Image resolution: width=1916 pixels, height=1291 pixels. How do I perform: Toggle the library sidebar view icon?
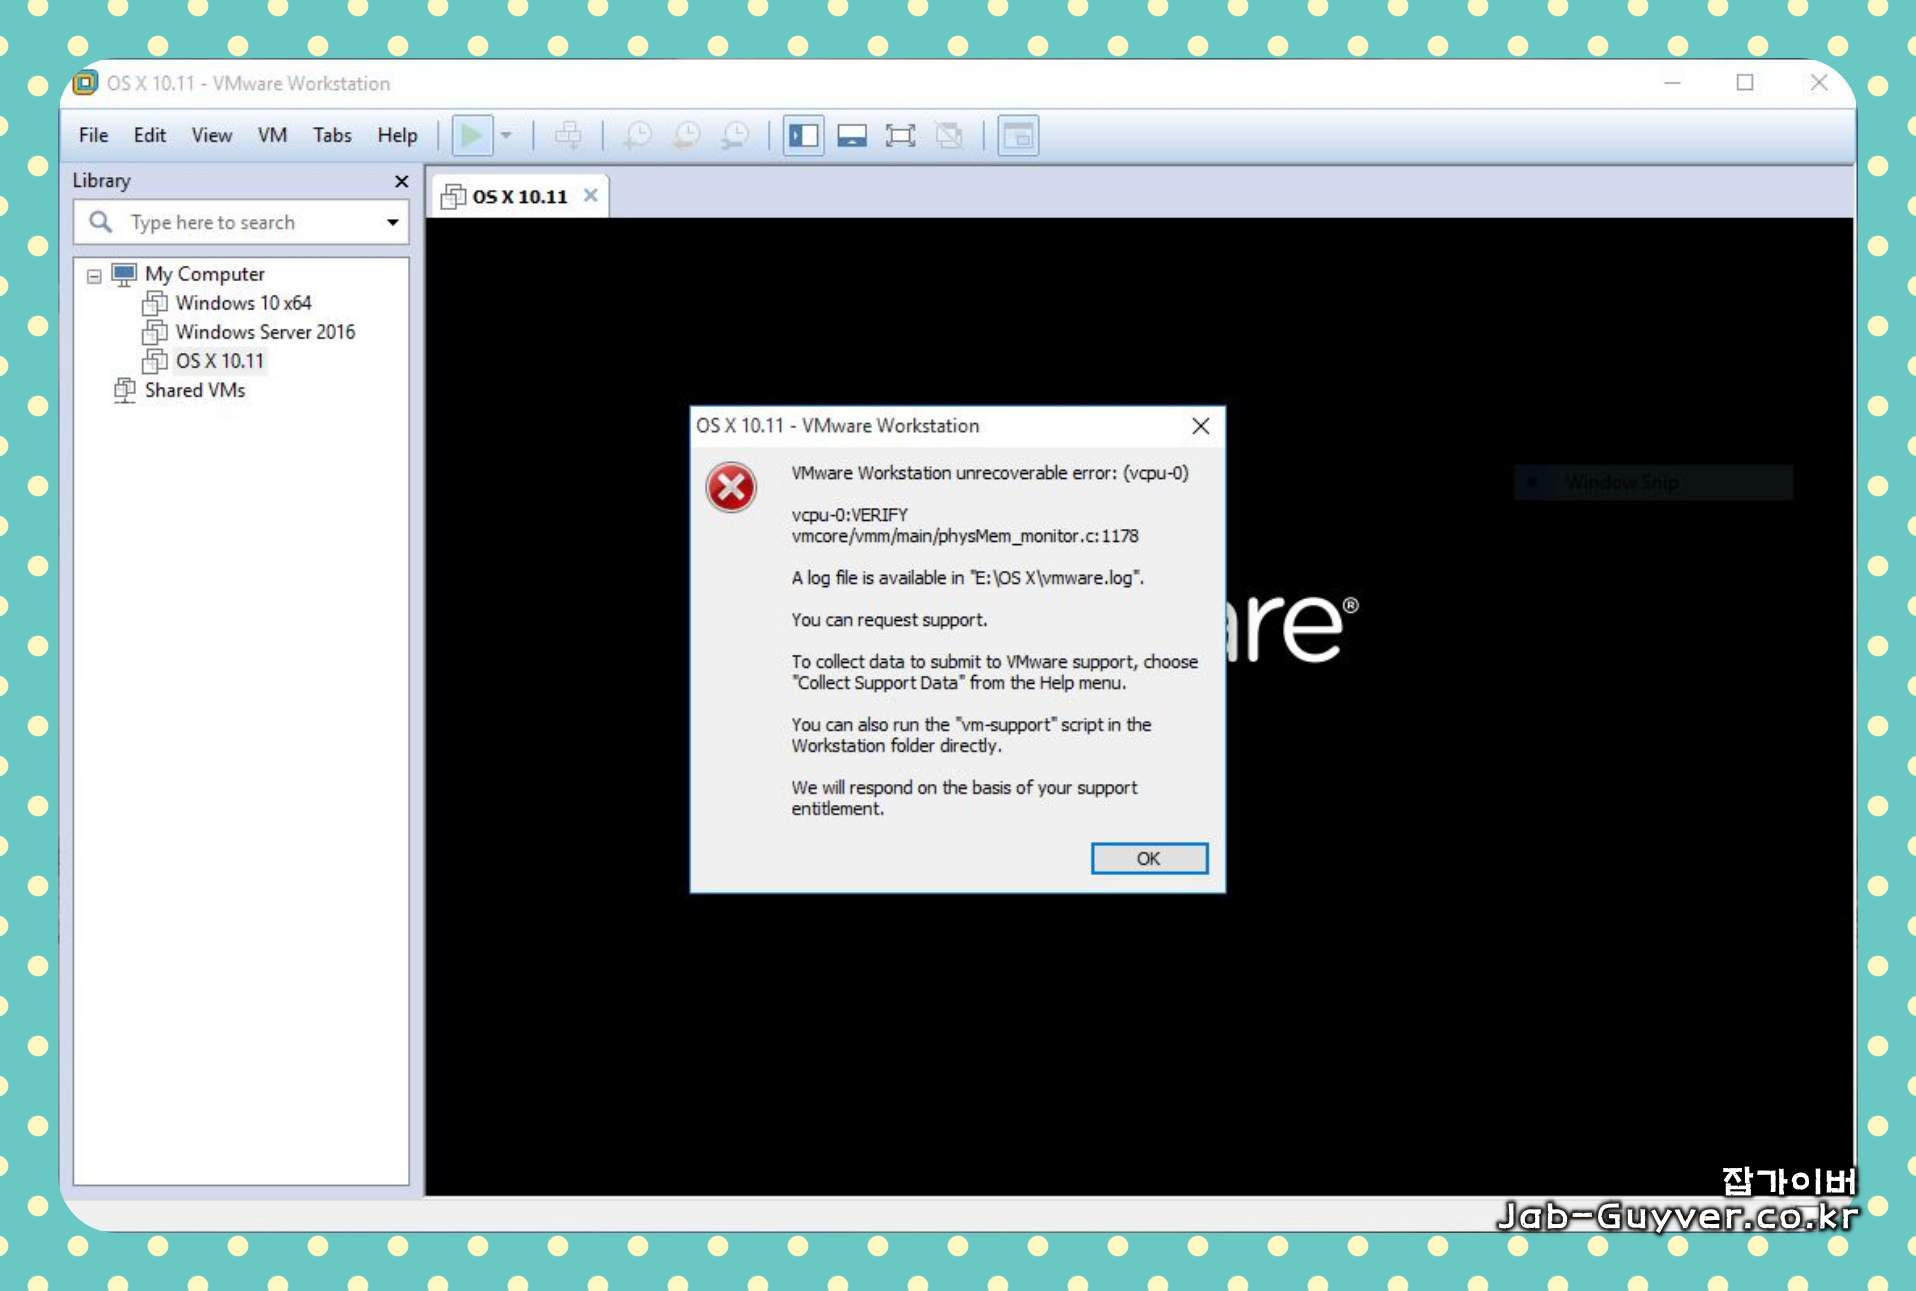point(803,135)
